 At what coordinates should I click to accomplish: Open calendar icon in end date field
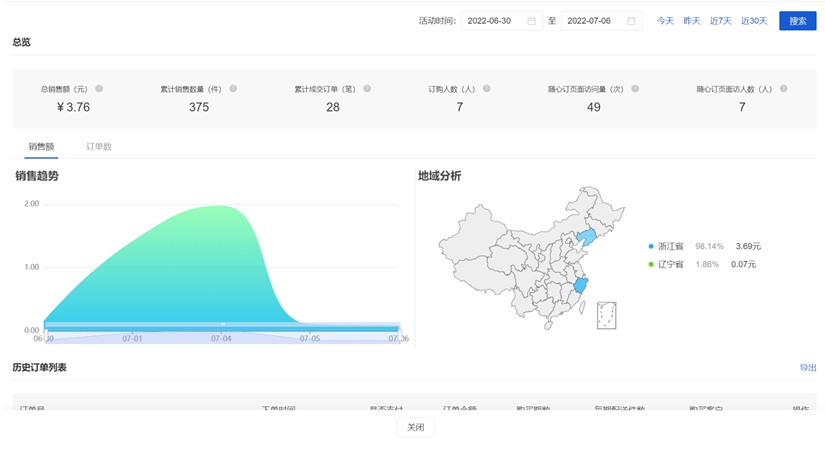click(x=631, y=21)
